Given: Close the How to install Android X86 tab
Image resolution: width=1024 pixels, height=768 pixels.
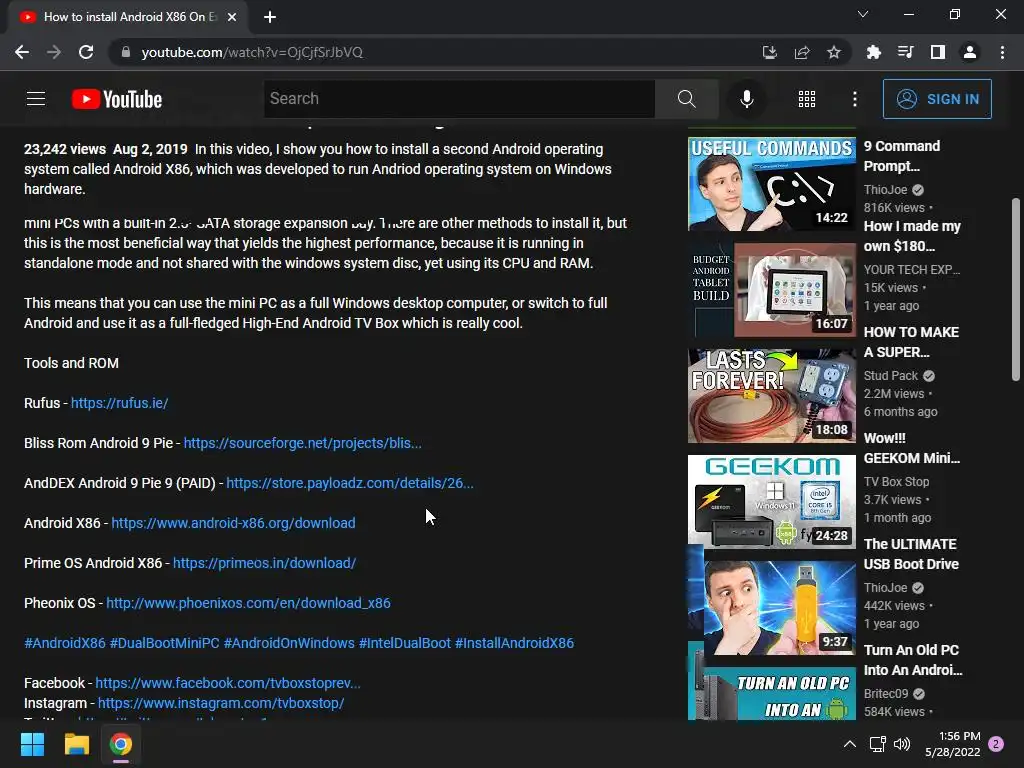Looking at the screenshot, I should (232, 17).
